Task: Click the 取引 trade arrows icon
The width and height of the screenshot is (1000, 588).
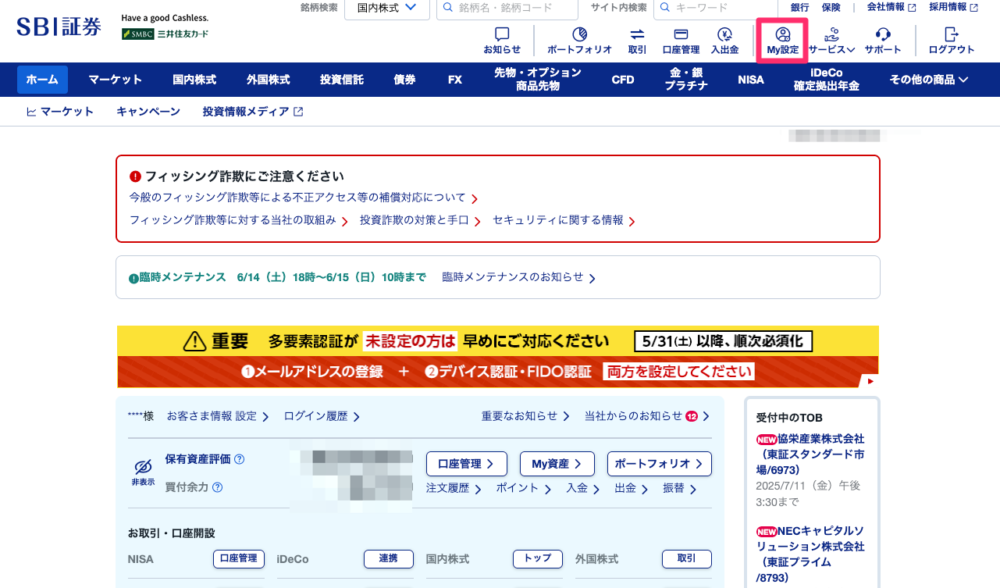Action: click(x=637, y=36)
